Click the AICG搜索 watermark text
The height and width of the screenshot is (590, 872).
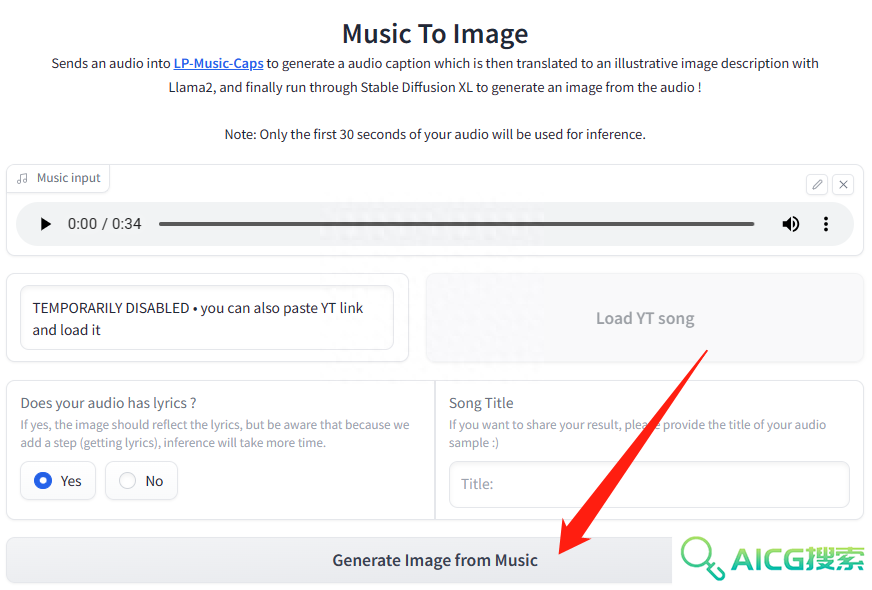pos(798,559)
